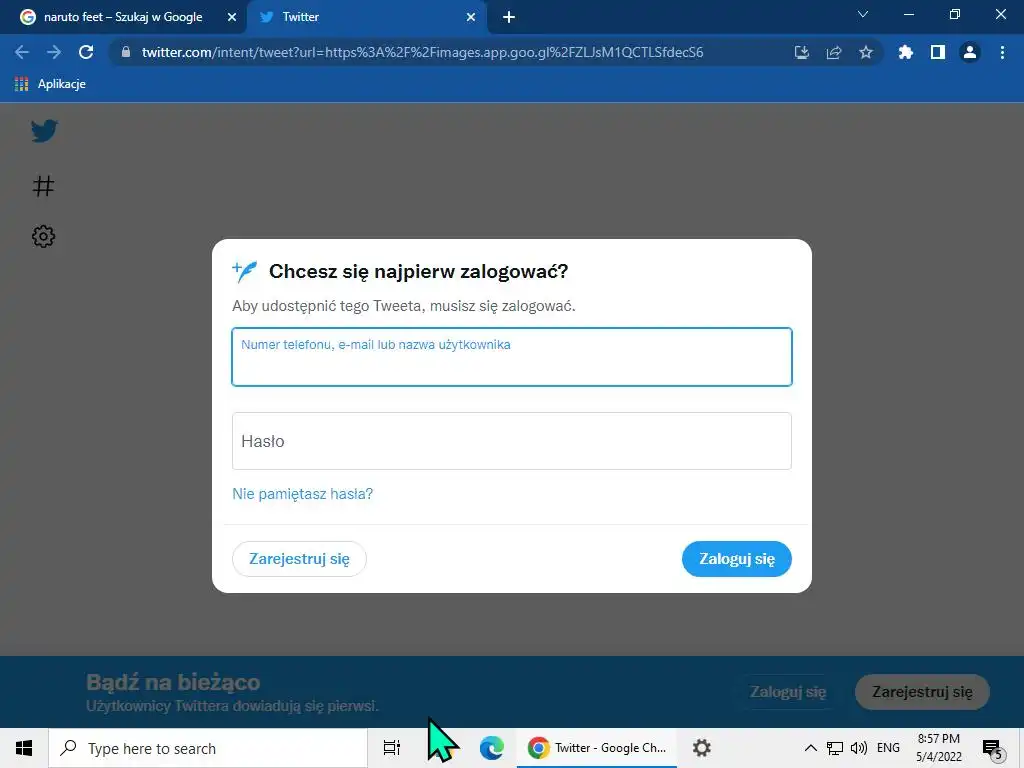Open Aplikacje apps shortcut in bookmarks bar

click(50, 84)
